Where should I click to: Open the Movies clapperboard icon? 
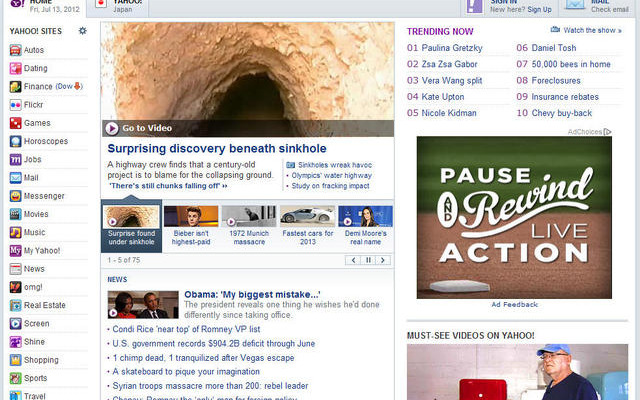(x=16, y=214)
